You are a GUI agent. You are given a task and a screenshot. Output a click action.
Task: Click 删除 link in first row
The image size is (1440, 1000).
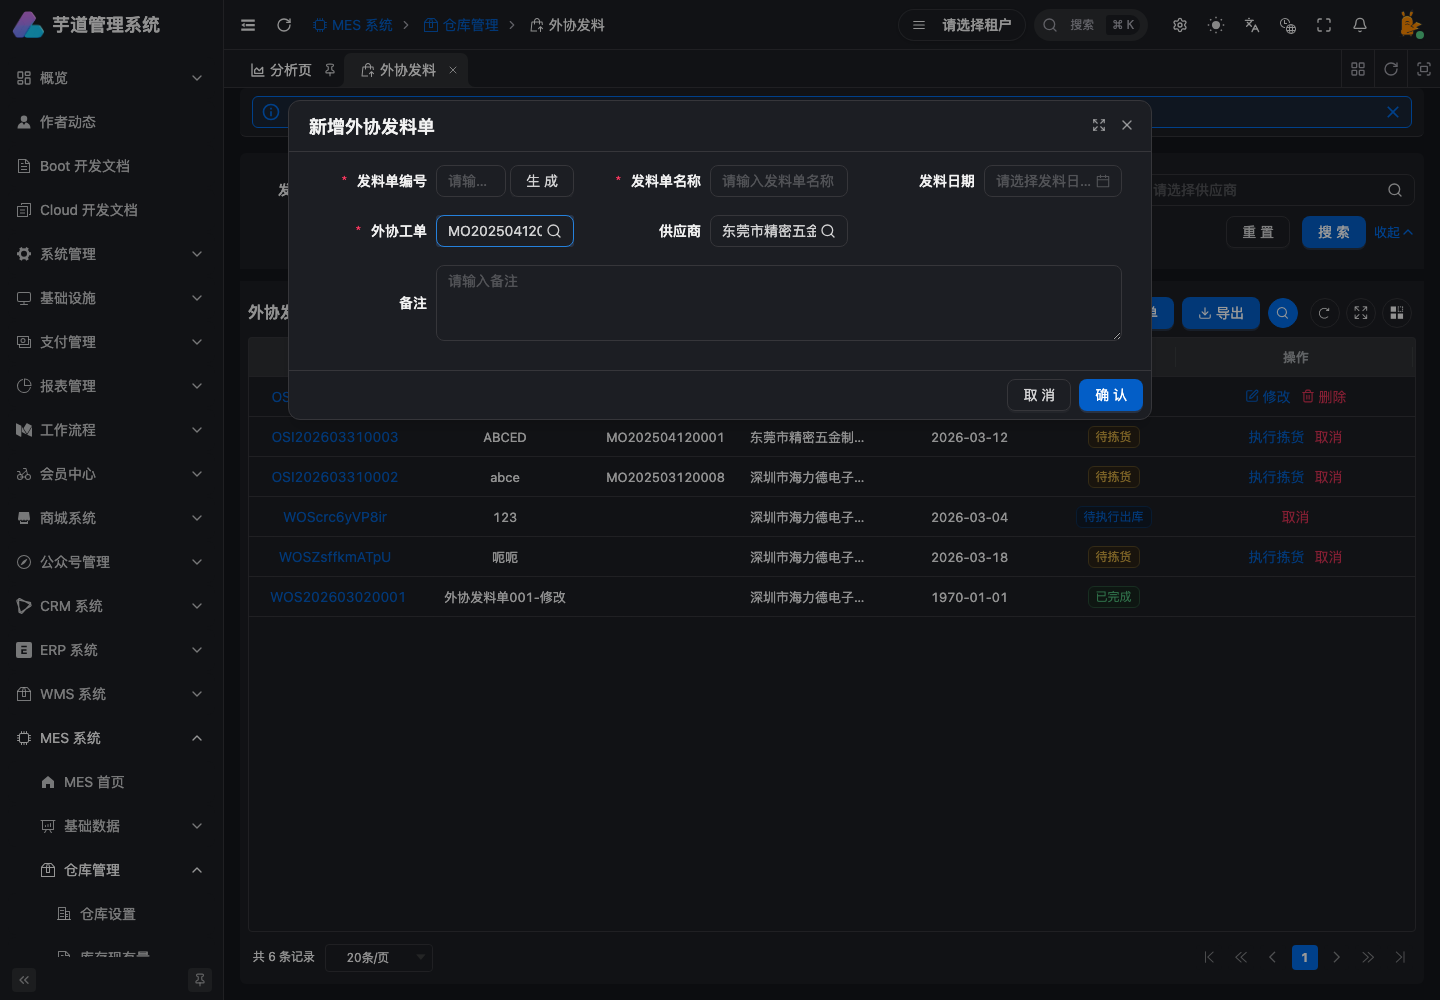[1324, 397]
